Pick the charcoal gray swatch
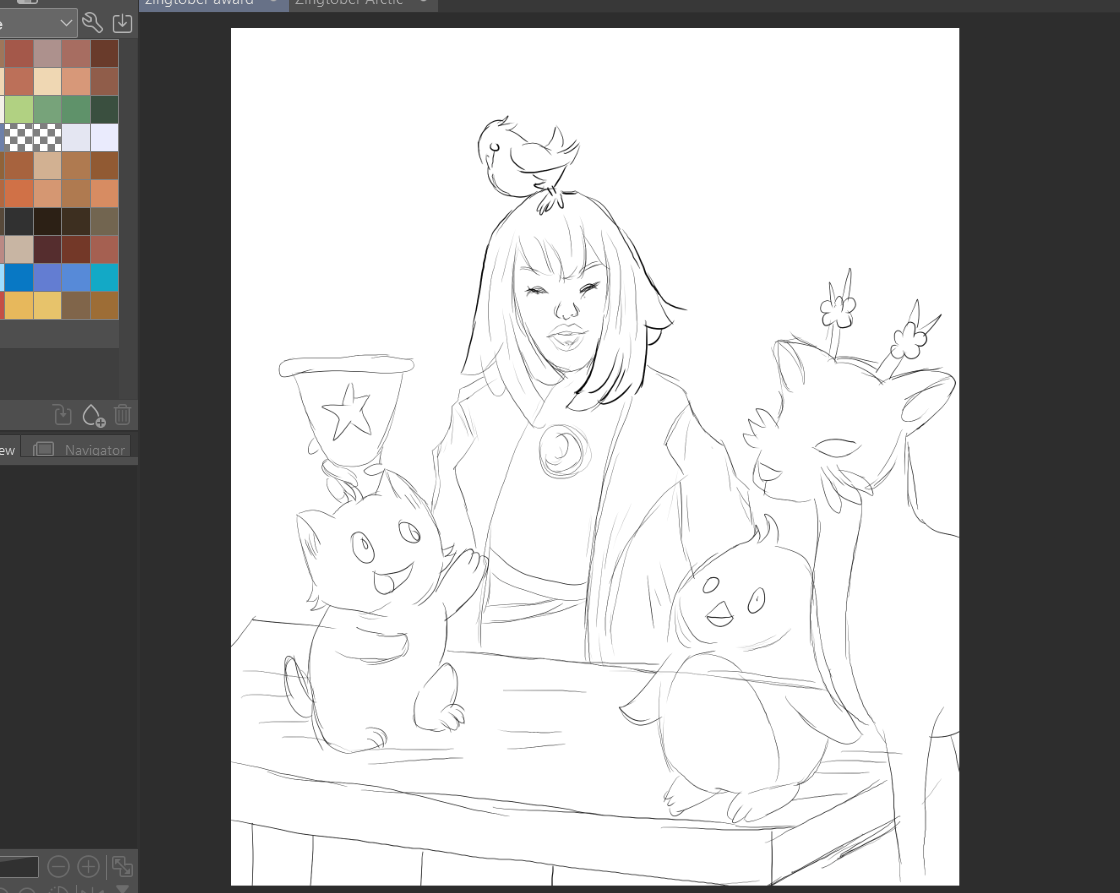Image resolution: width=1120 pixels, height=893 pixels. click(x=19, y=221)
